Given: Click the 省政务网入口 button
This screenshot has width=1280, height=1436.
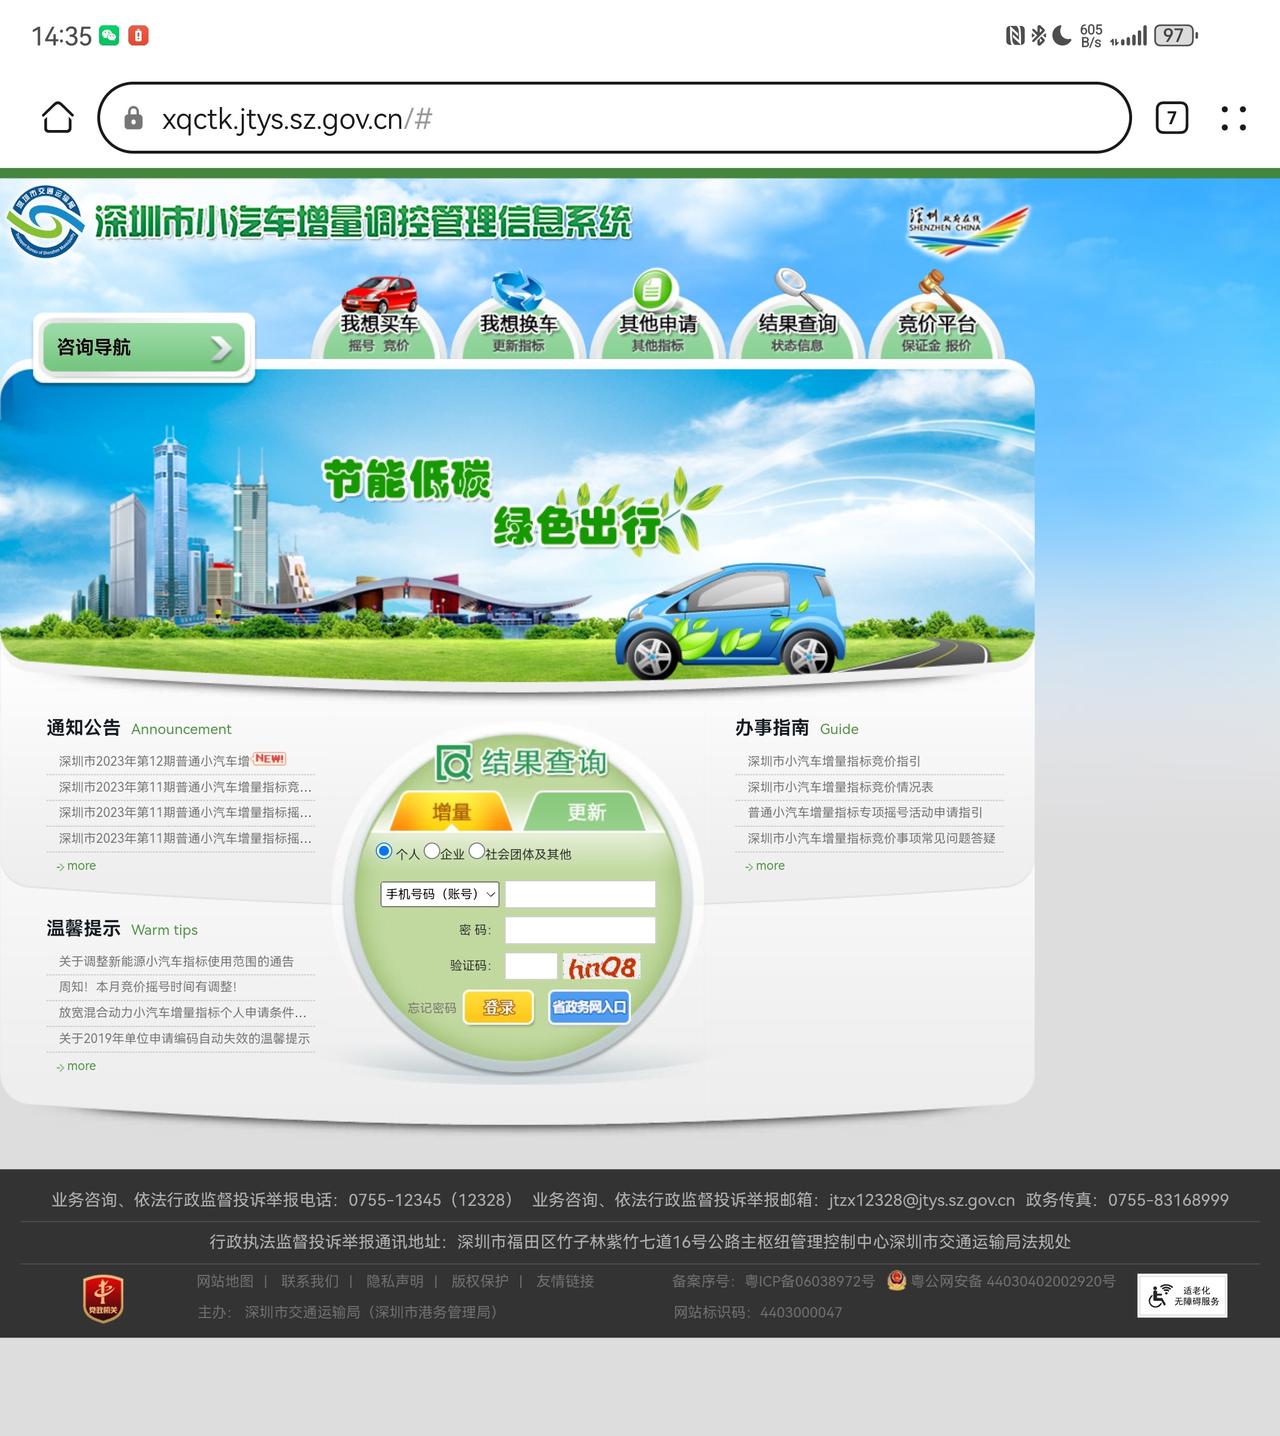Looking at the screenshot, I should [x=589, y=1007].
